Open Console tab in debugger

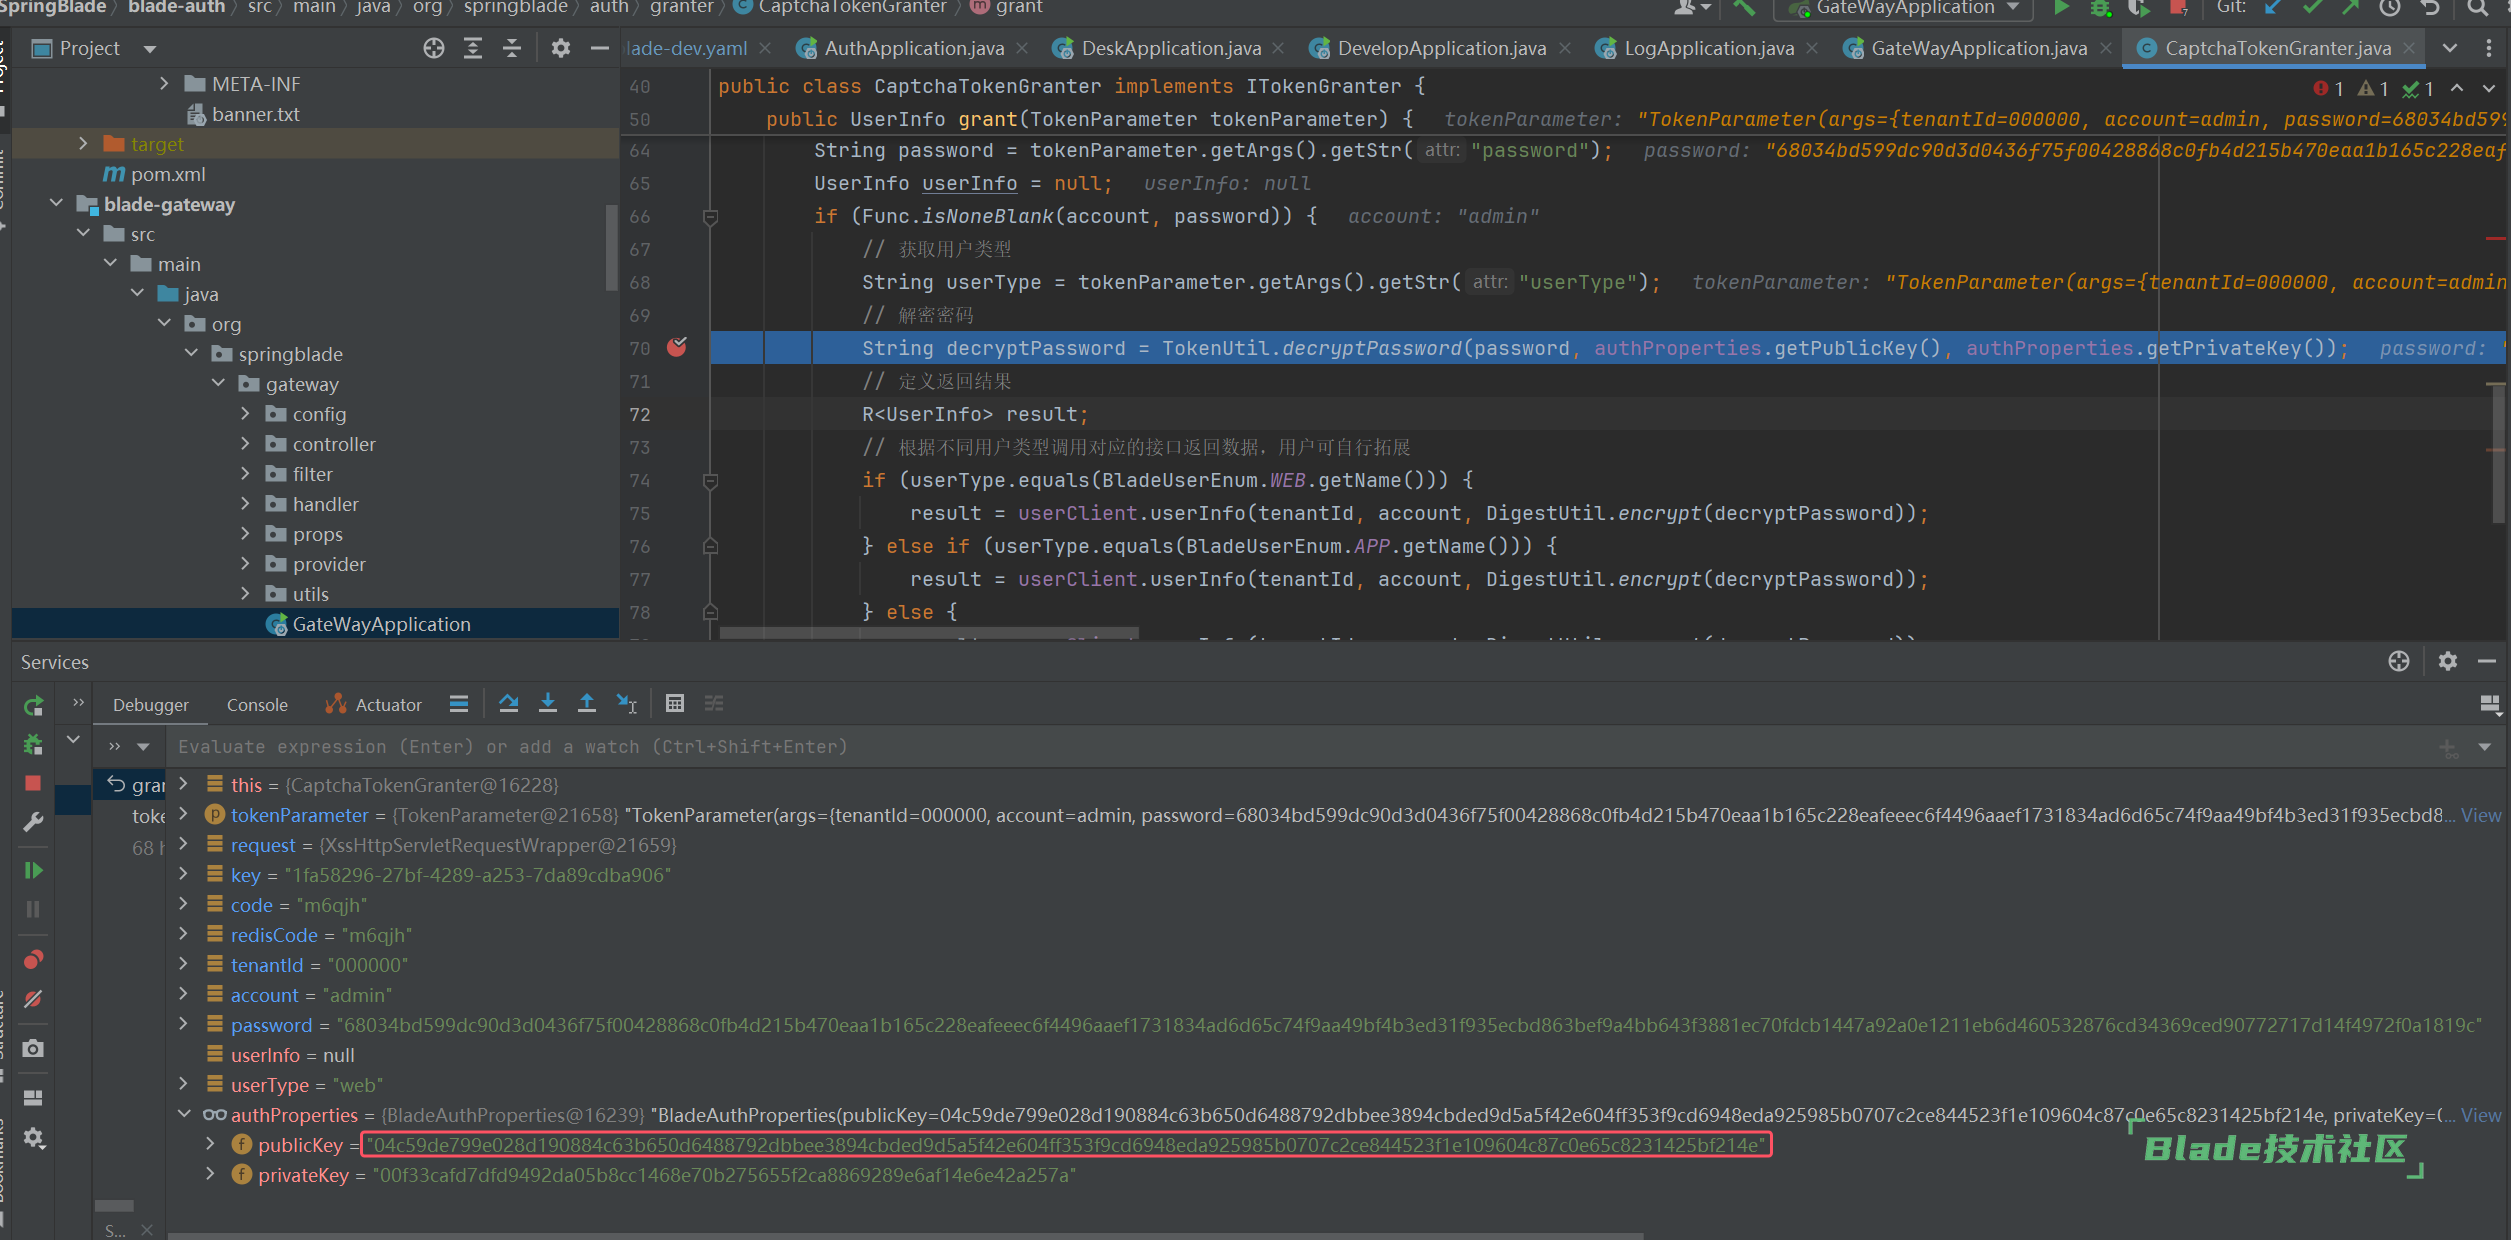[x=257, y=705]
